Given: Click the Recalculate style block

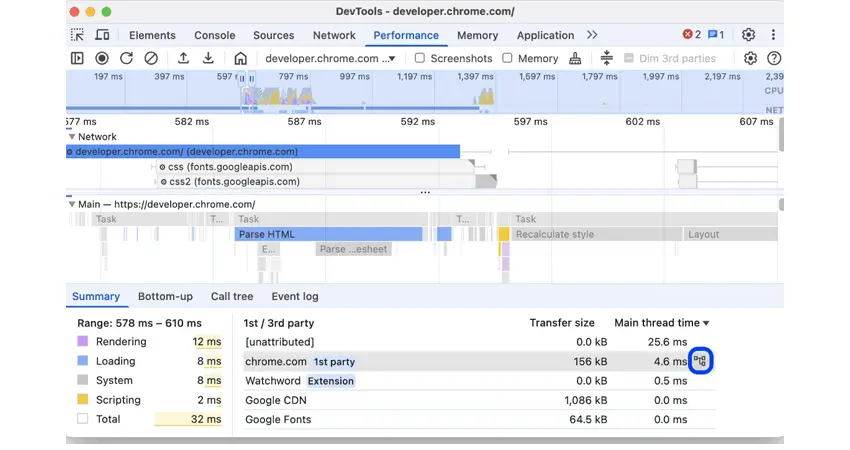Looking at the screenshot, I should coord(596,234).
